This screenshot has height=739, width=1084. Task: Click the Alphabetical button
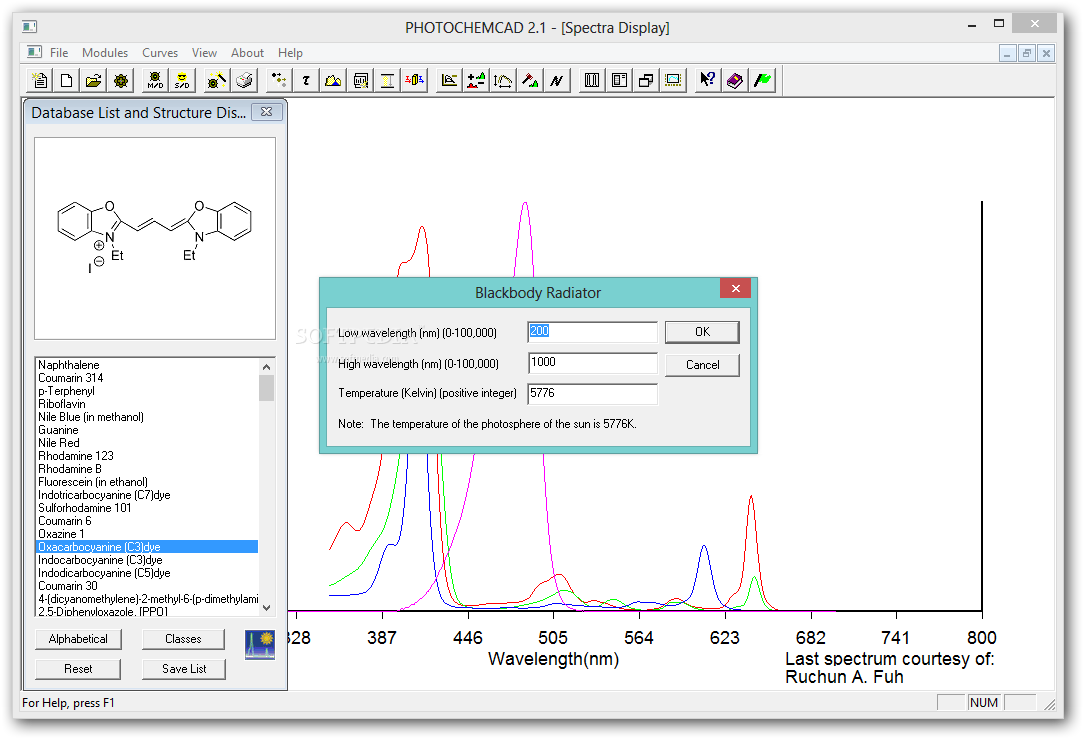[78, 639]
